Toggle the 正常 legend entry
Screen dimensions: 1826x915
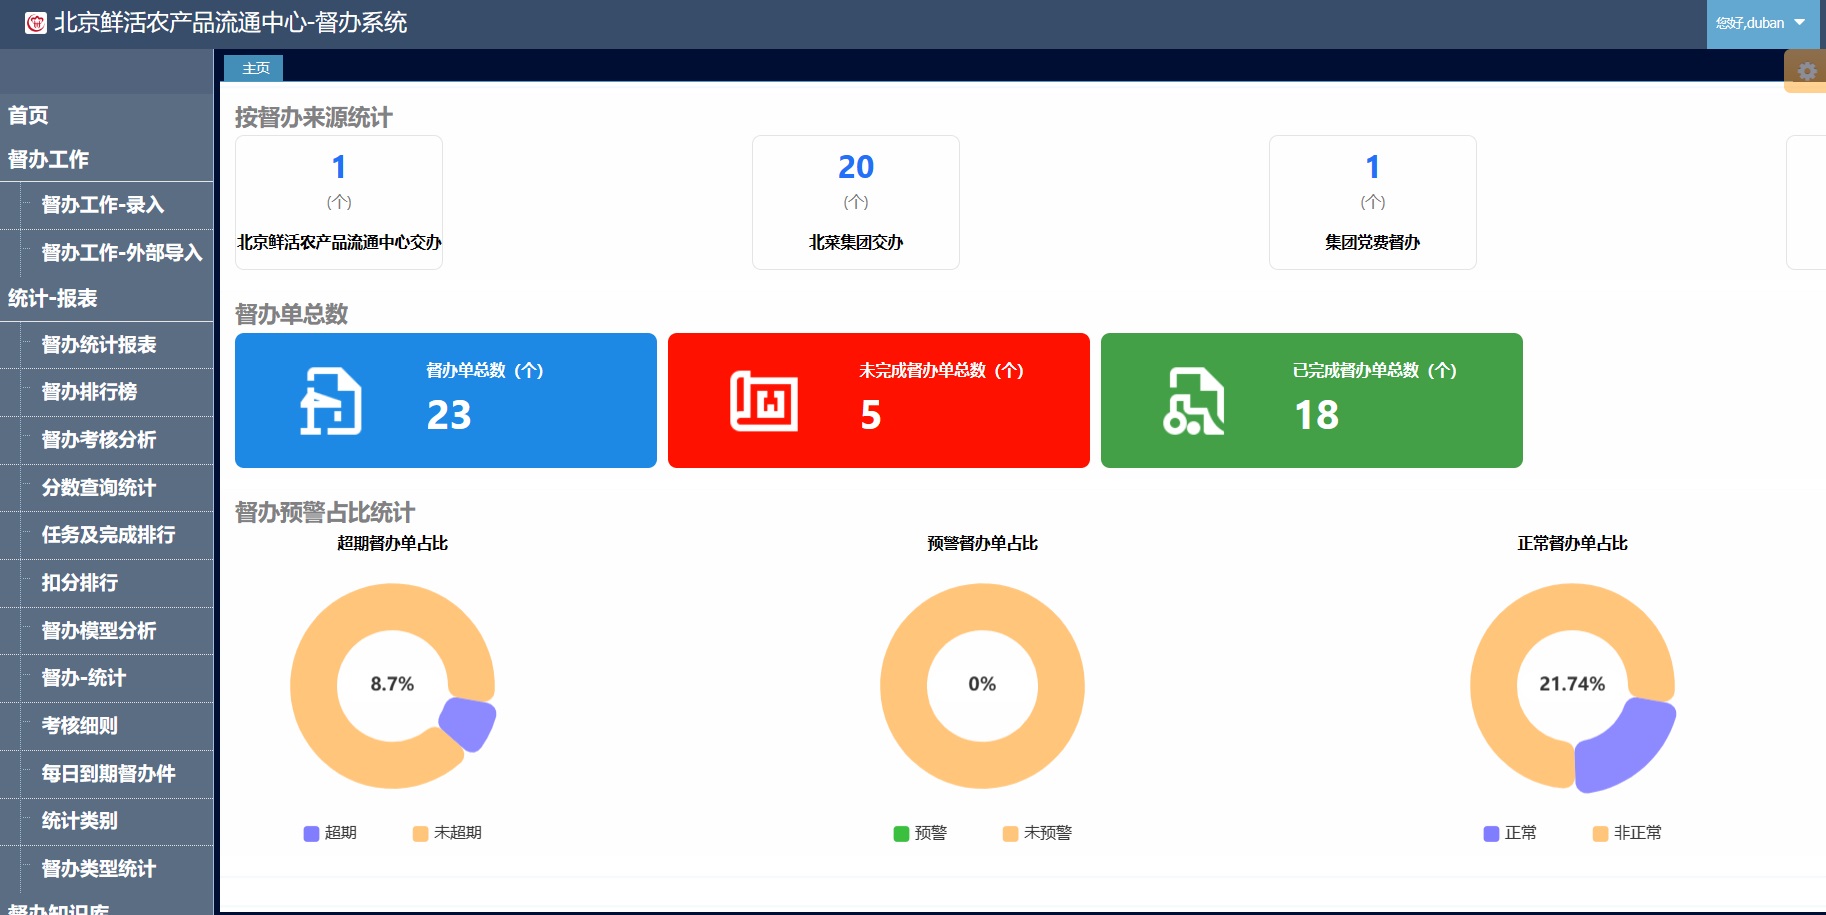[1510, 833]
